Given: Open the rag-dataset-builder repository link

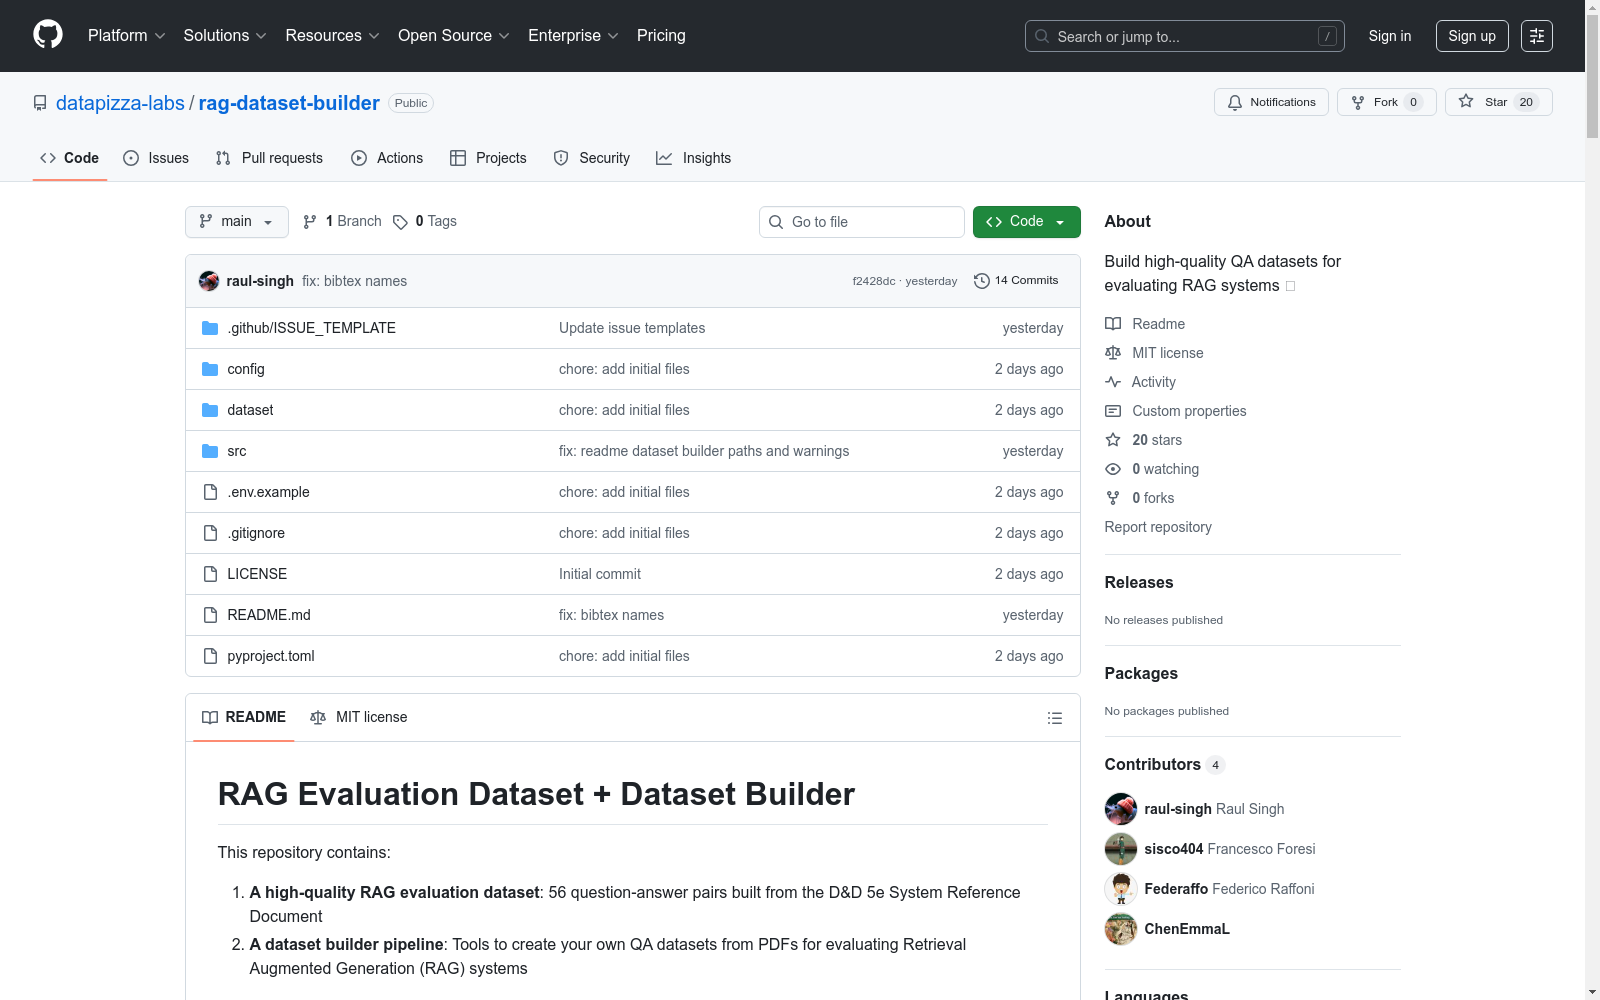Looking at the screenshot, I should click(289, 103).
